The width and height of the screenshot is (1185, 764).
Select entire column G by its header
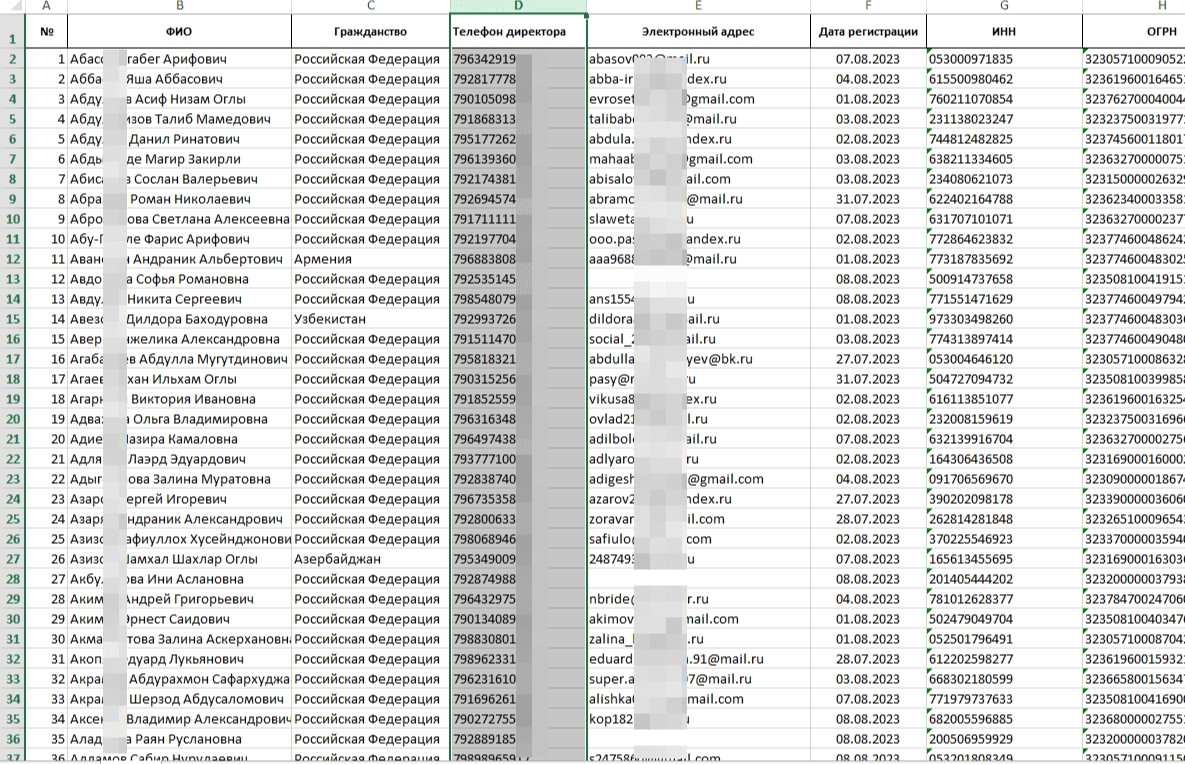tap(1003, 6)
